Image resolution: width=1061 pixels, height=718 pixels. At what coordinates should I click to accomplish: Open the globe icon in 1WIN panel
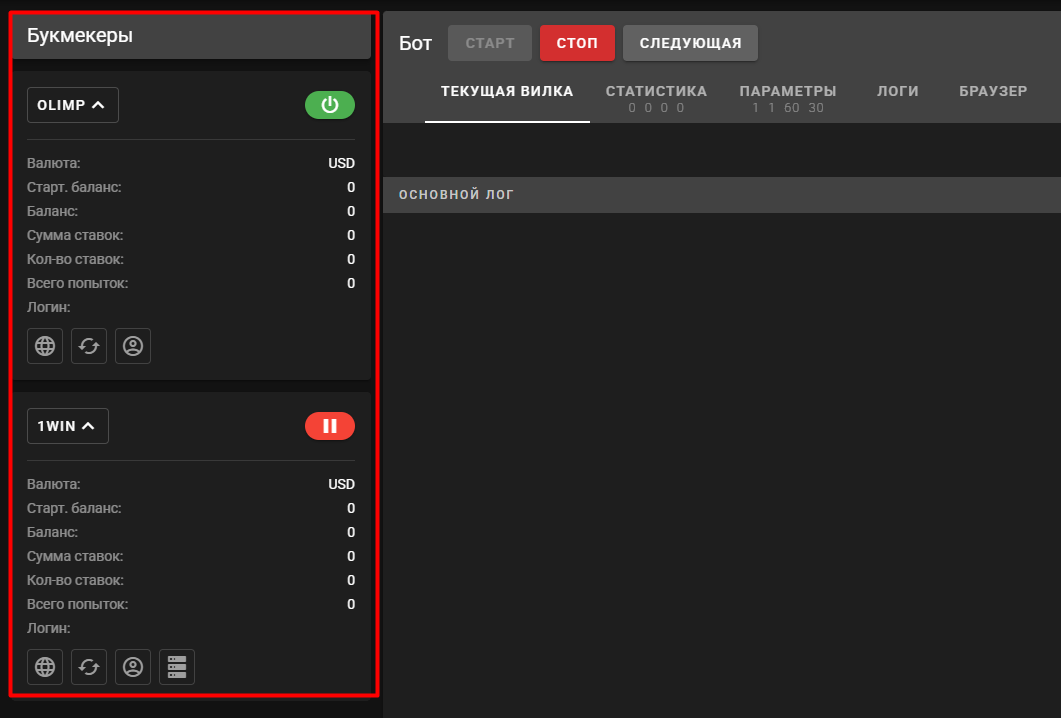tap(45, 667)
